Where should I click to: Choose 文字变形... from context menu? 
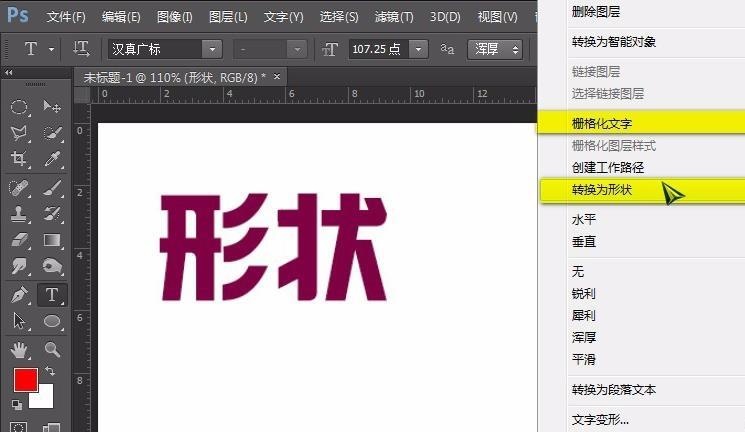601,420
